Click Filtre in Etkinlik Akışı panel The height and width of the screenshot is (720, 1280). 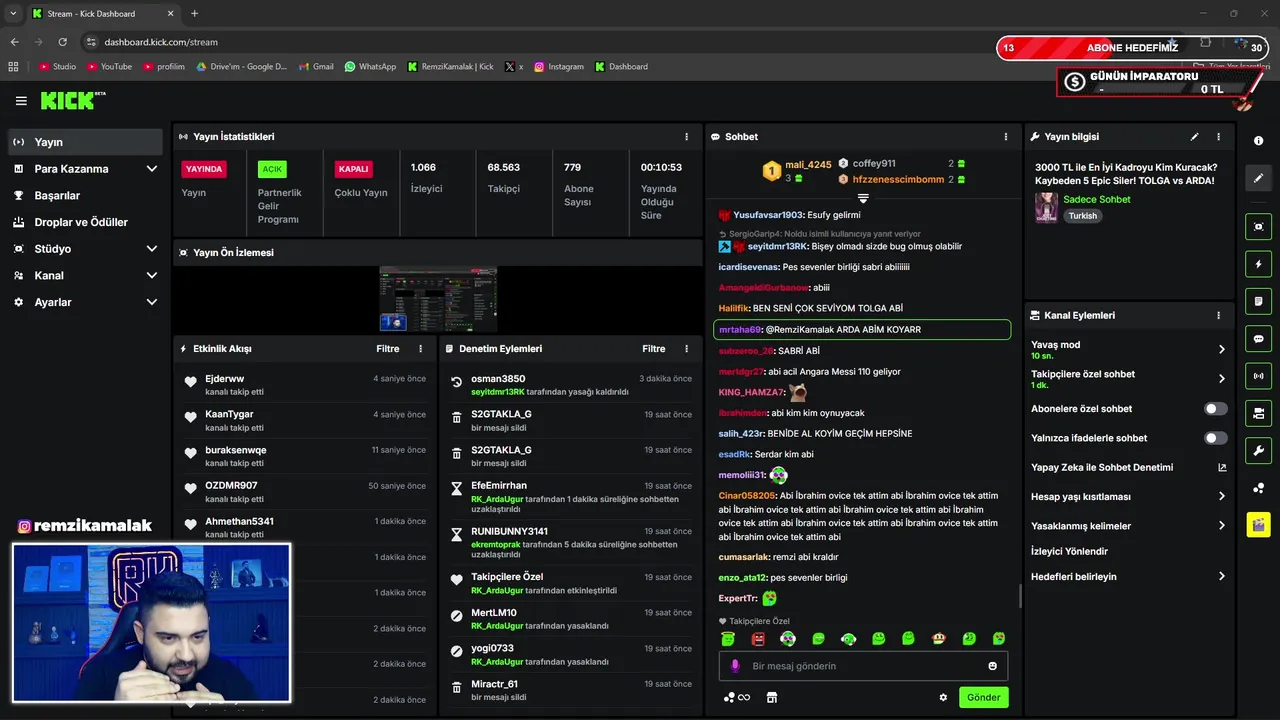tap(387, 349)
